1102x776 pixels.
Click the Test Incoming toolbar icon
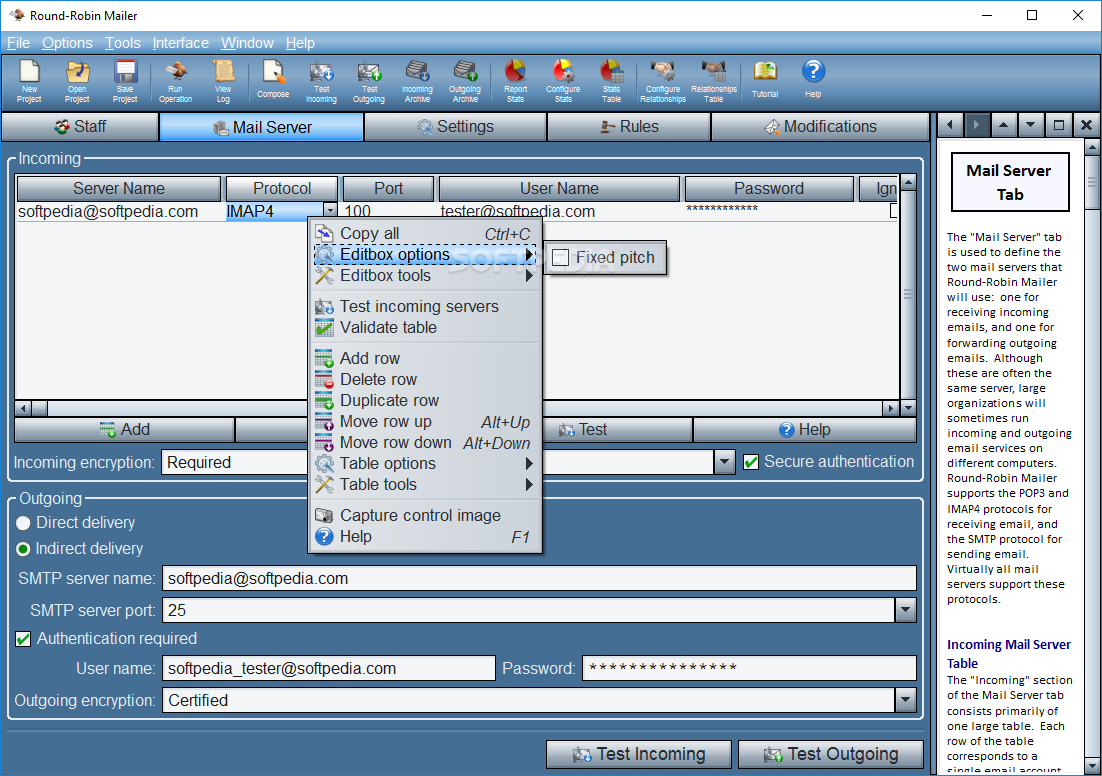321,82
